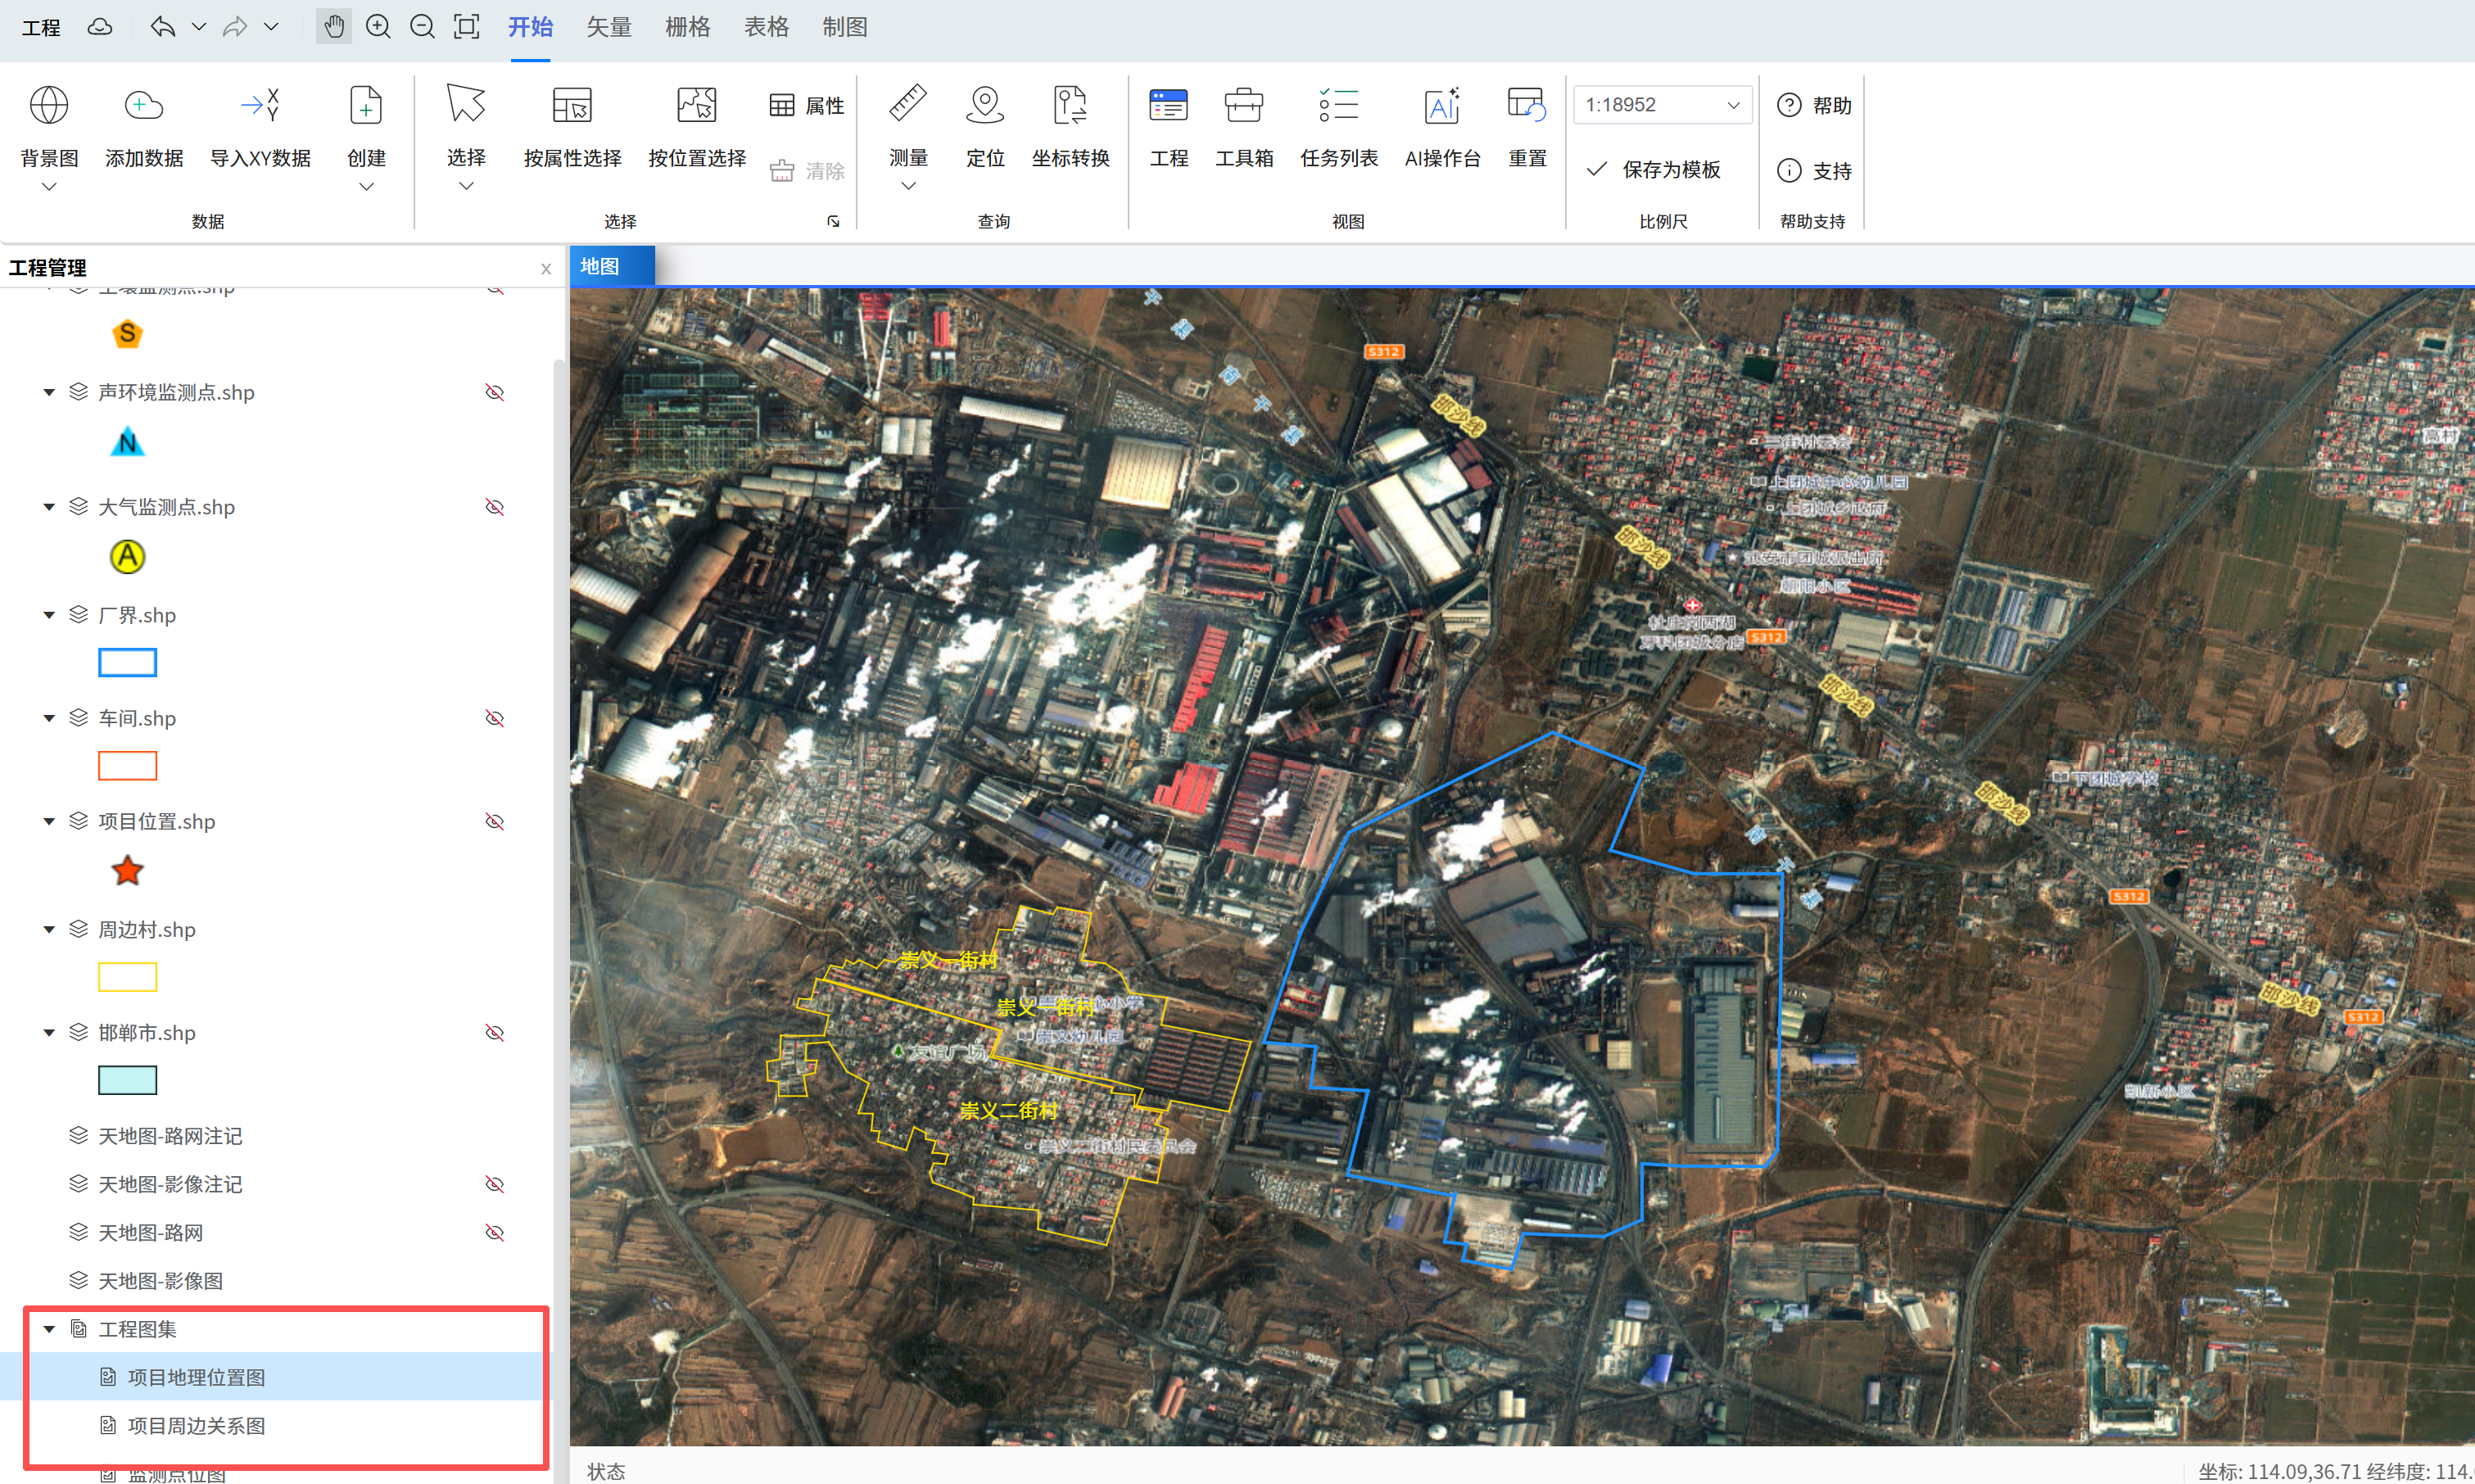Screen dimensions: 2475x1484
Task: Click the 帮助 button
Action: (x=1814, y=105)
